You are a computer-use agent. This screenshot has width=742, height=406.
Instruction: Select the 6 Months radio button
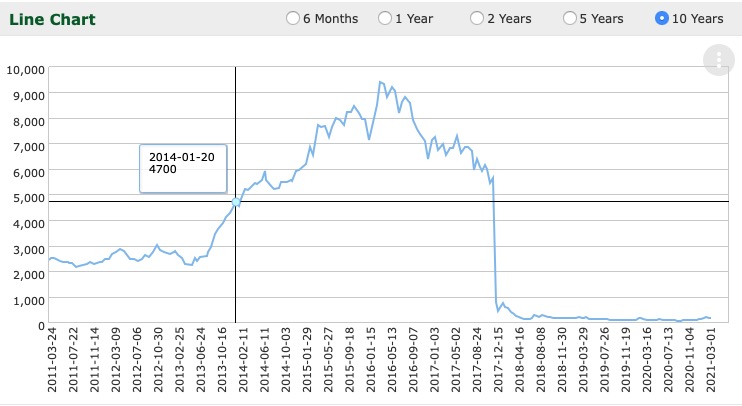click(293, 18)
